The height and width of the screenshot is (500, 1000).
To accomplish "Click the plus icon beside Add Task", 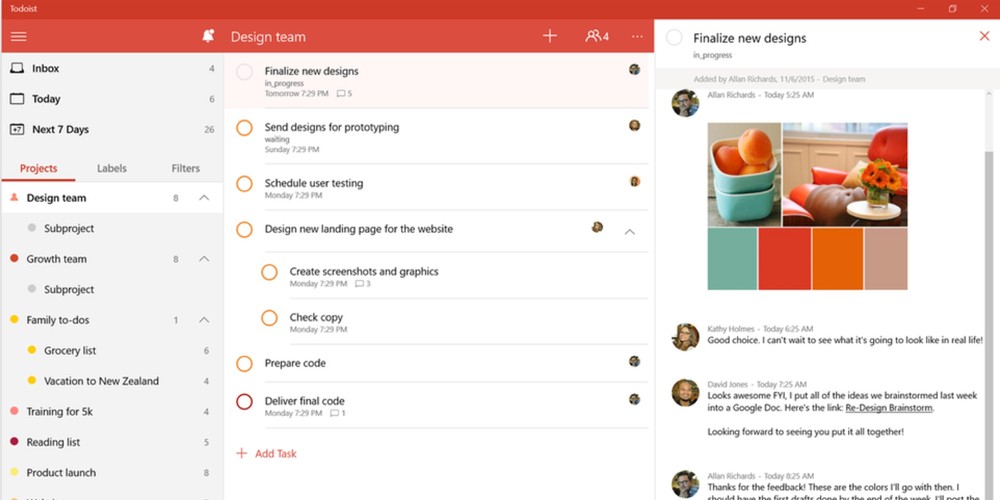I will click(242, 453).
